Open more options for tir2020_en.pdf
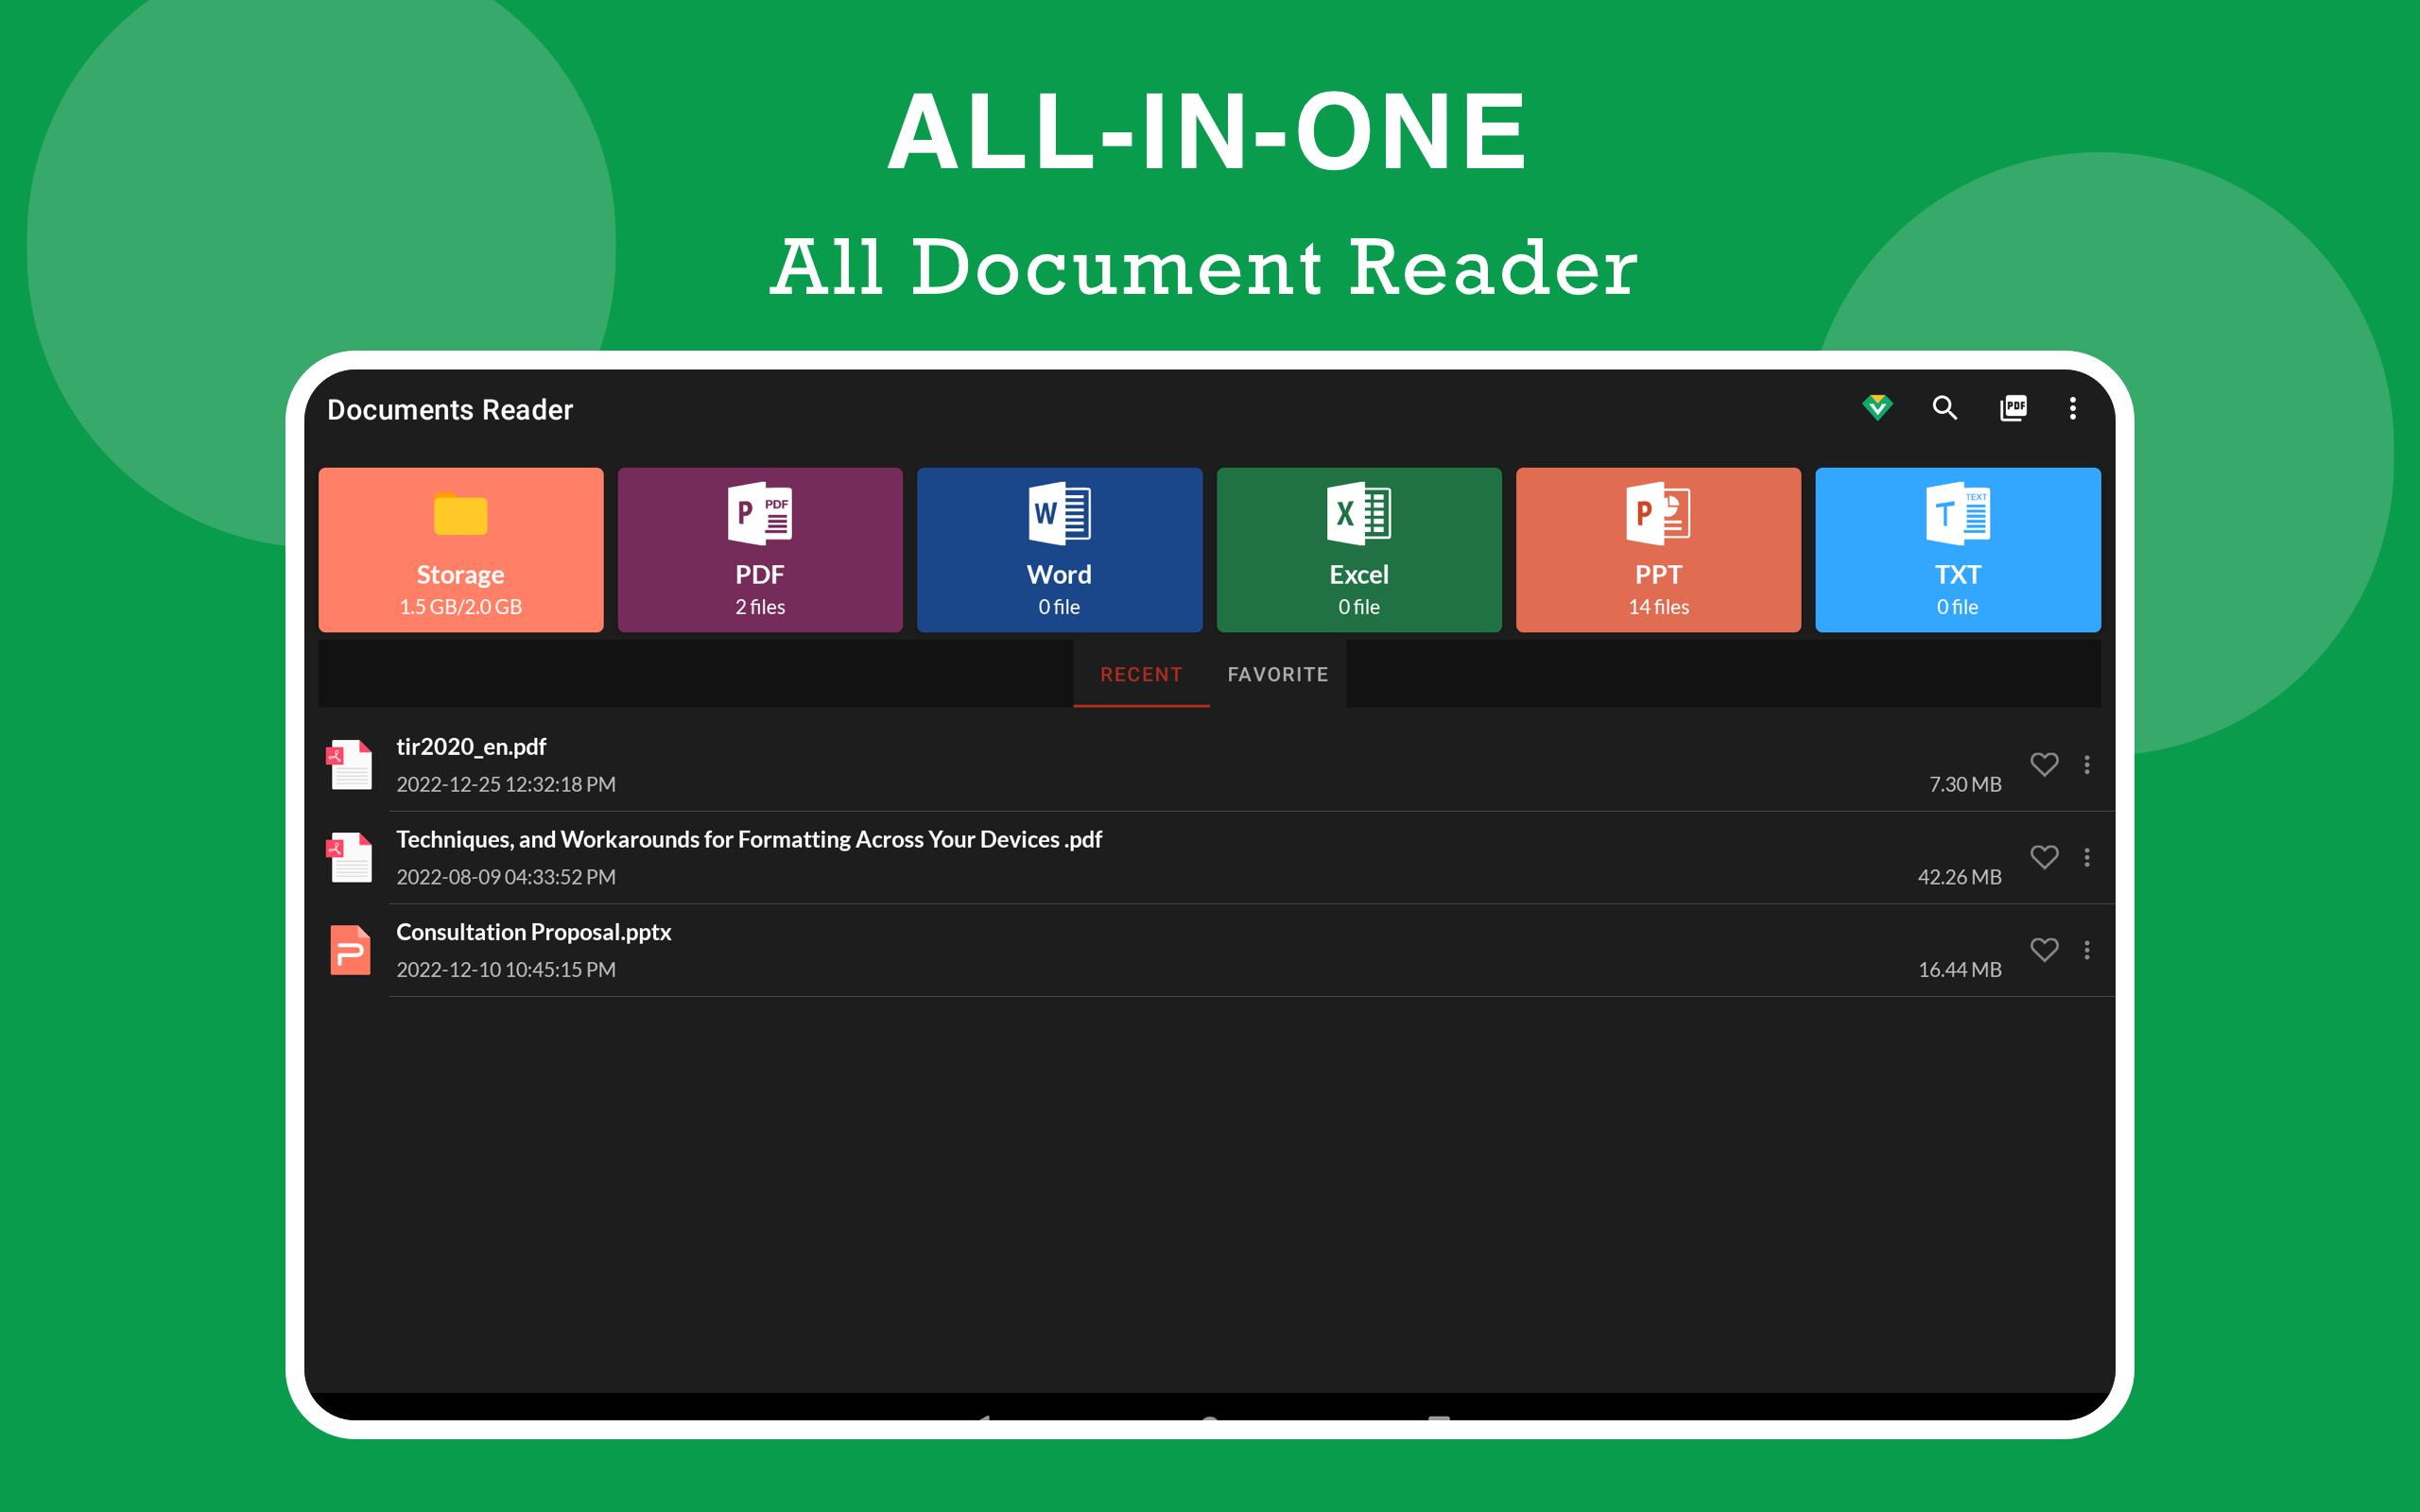Image resolution: width=2420 pixels, height=1512 pixels. click(2087, 764)
